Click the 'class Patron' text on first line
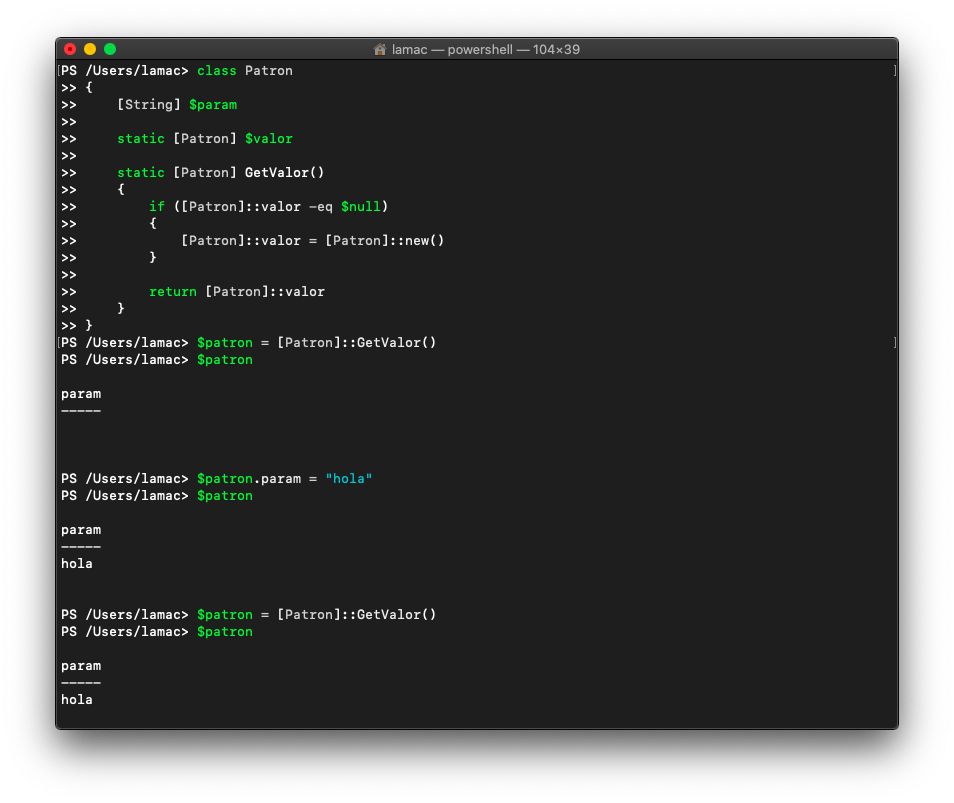 tap(245, 71)
